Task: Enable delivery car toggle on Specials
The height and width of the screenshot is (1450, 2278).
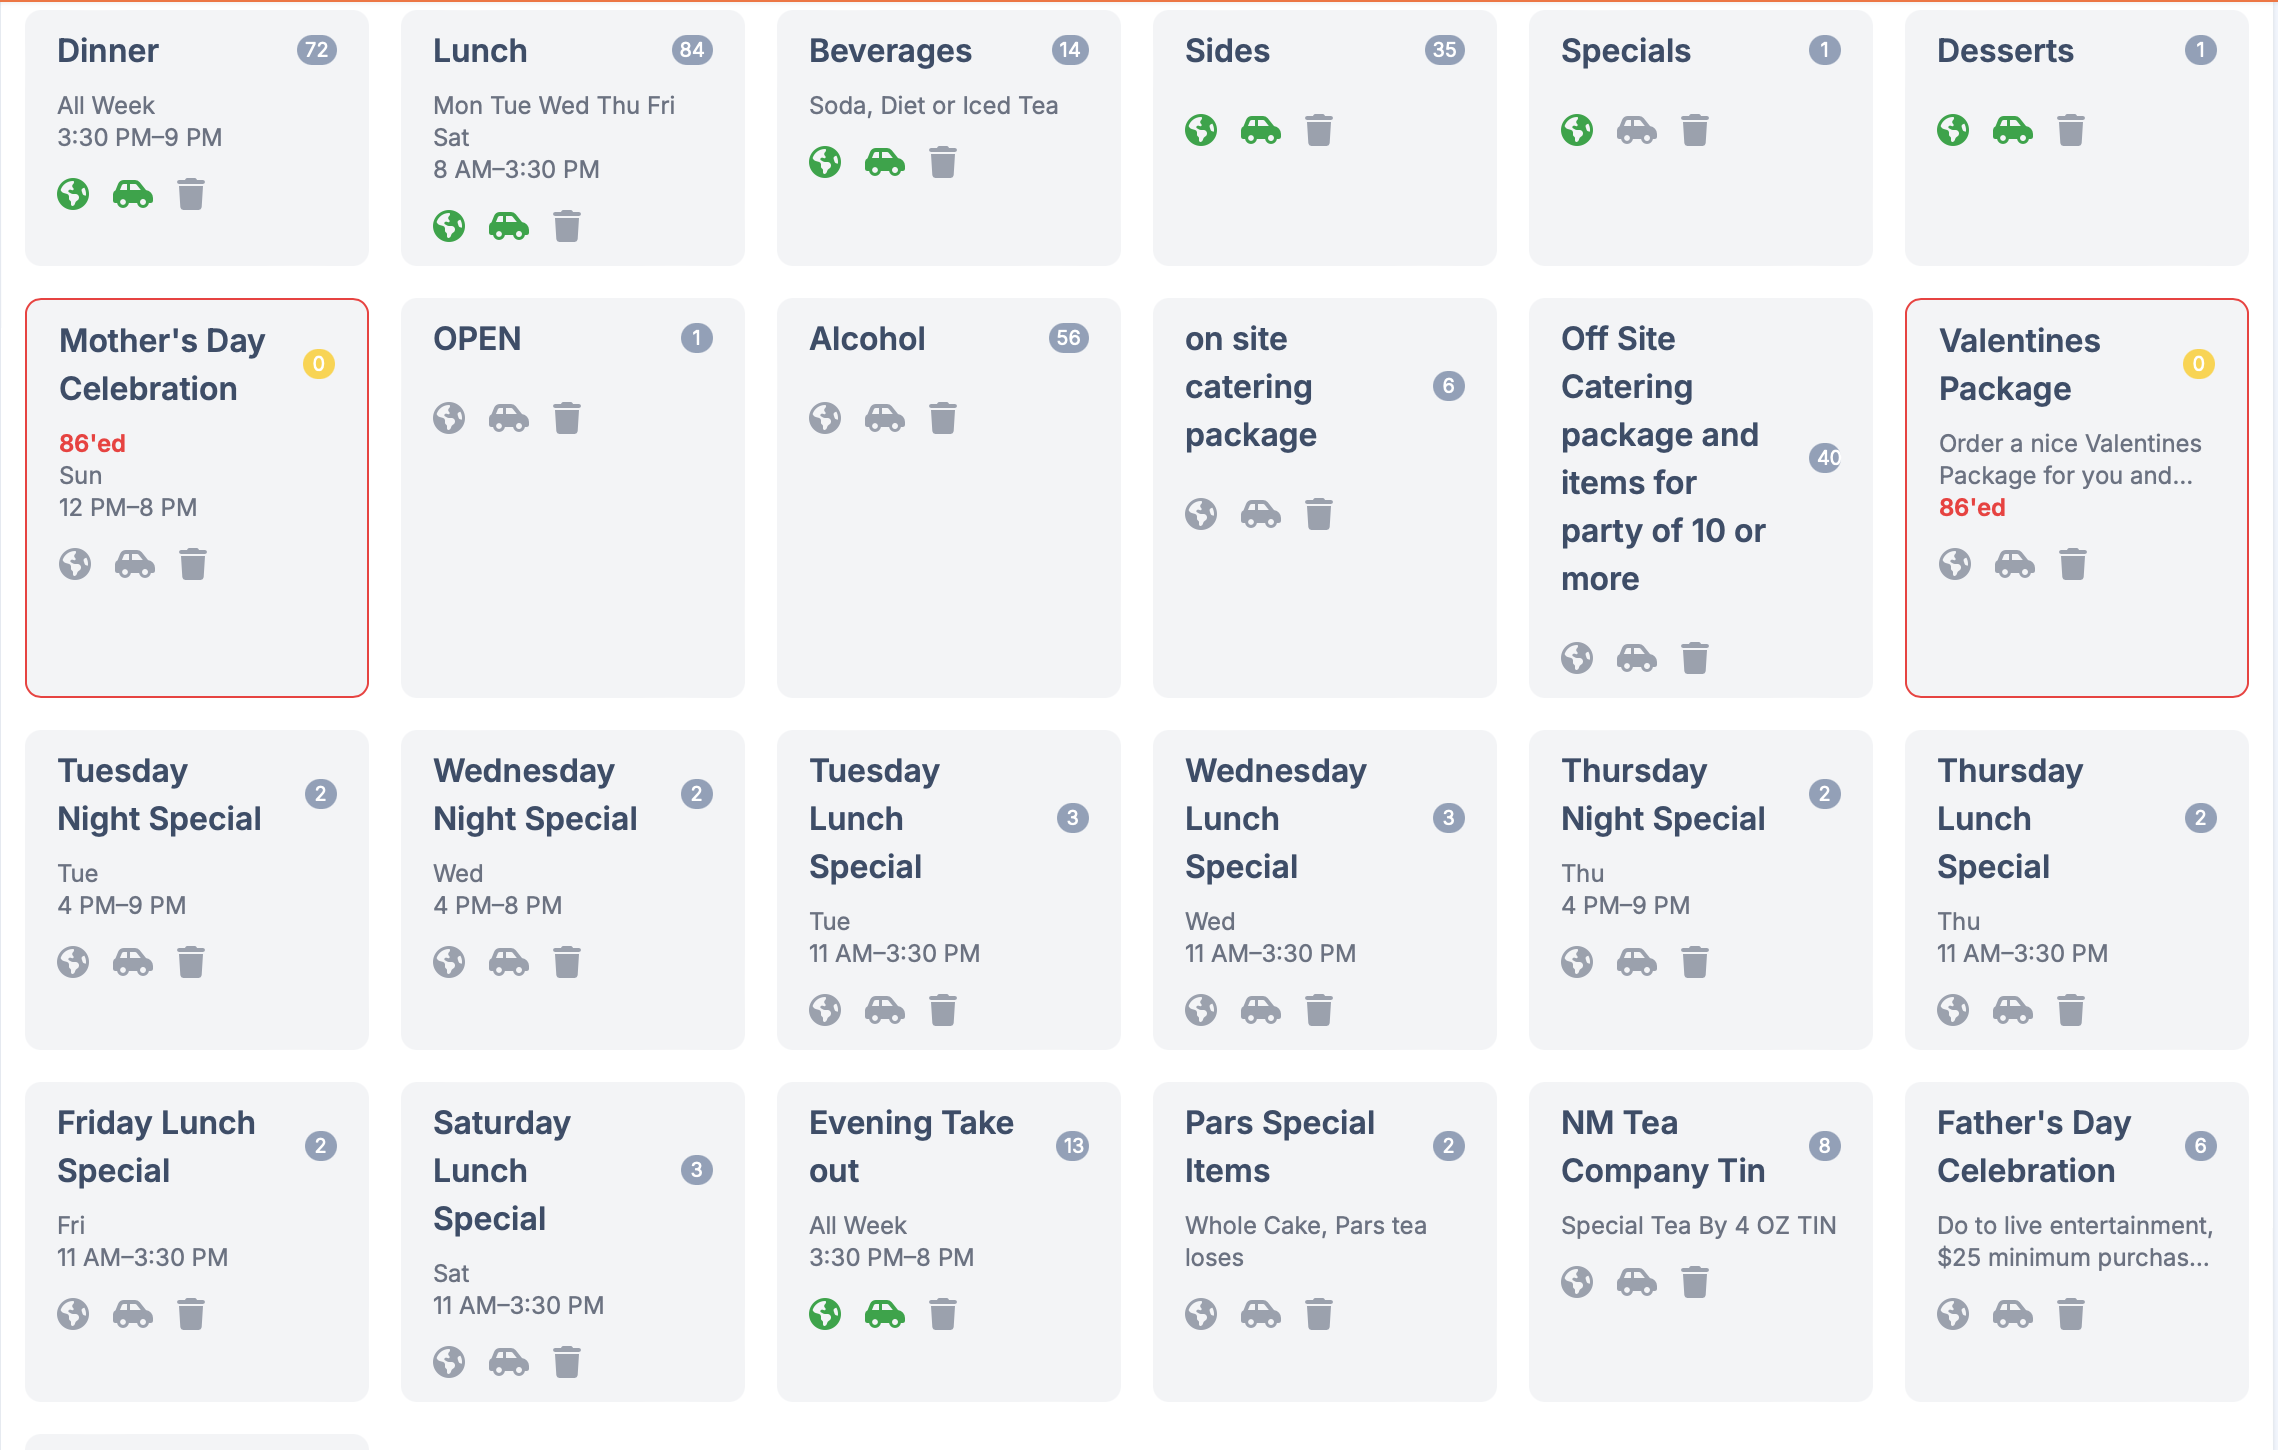Action: click(x=1637, y=130)
